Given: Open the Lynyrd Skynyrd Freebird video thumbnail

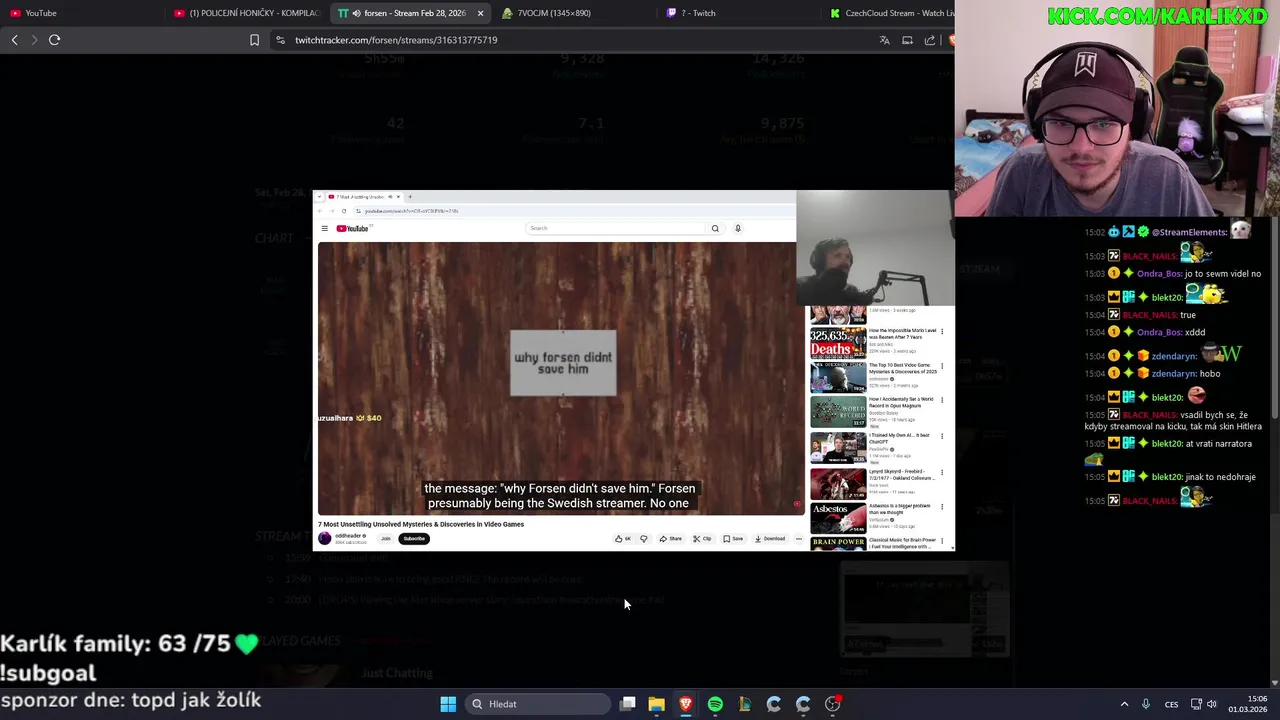Looking at the screenshot, I should click(x=838, y=483).
